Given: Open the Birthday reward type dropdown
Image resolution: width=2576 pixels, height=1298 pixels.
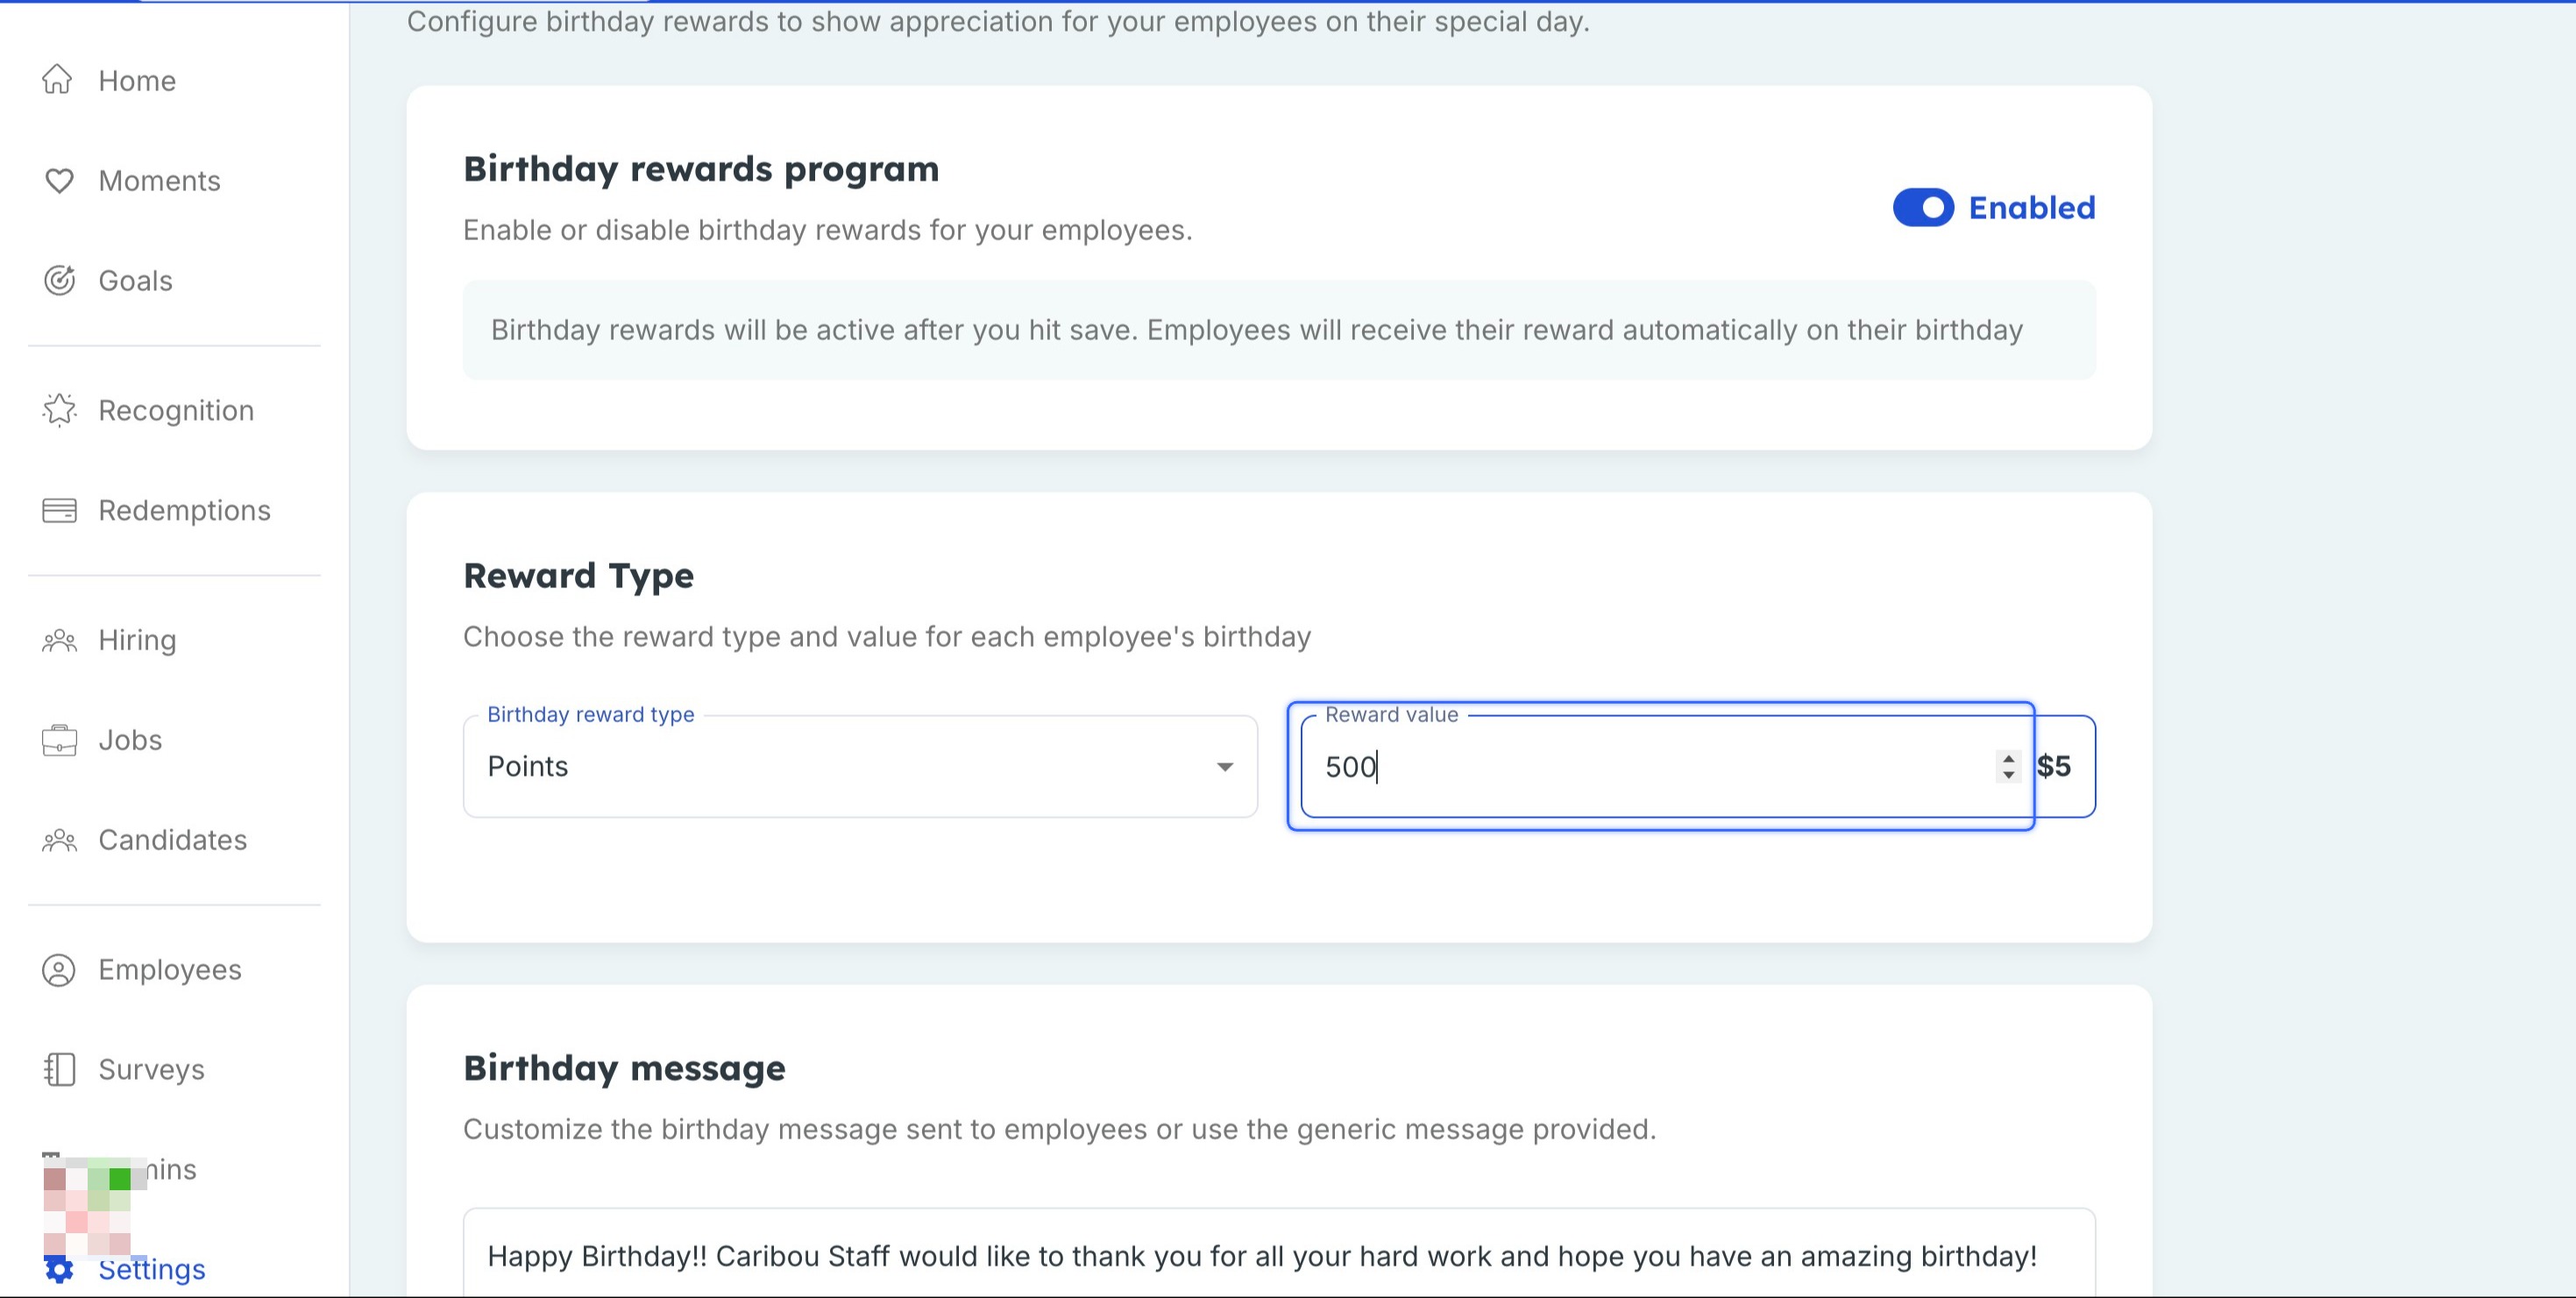Looking at the screenshot, I should tap(860, 766).
